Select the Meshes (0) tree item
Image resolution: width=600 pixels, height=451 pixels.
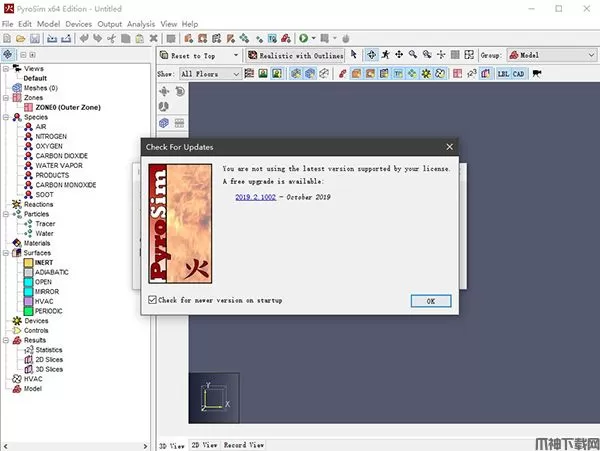41,88
